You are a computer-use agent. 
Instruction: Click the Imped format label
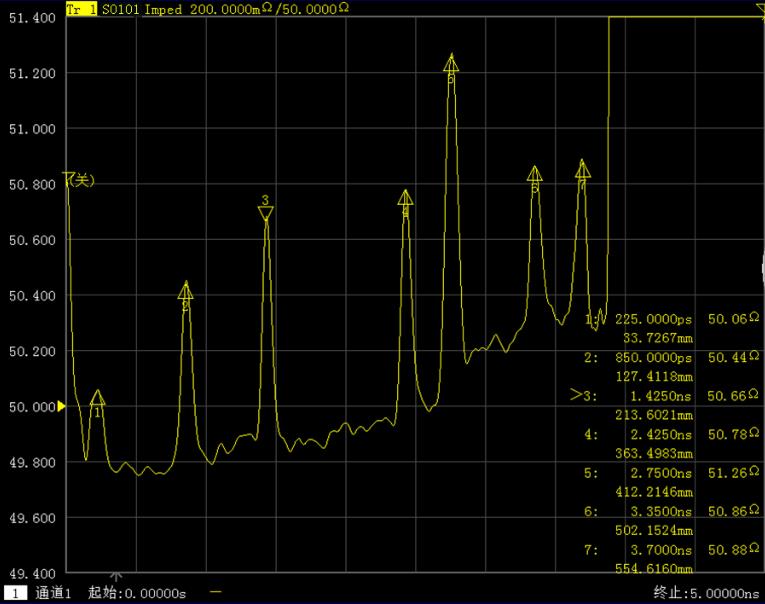(164, 8)
